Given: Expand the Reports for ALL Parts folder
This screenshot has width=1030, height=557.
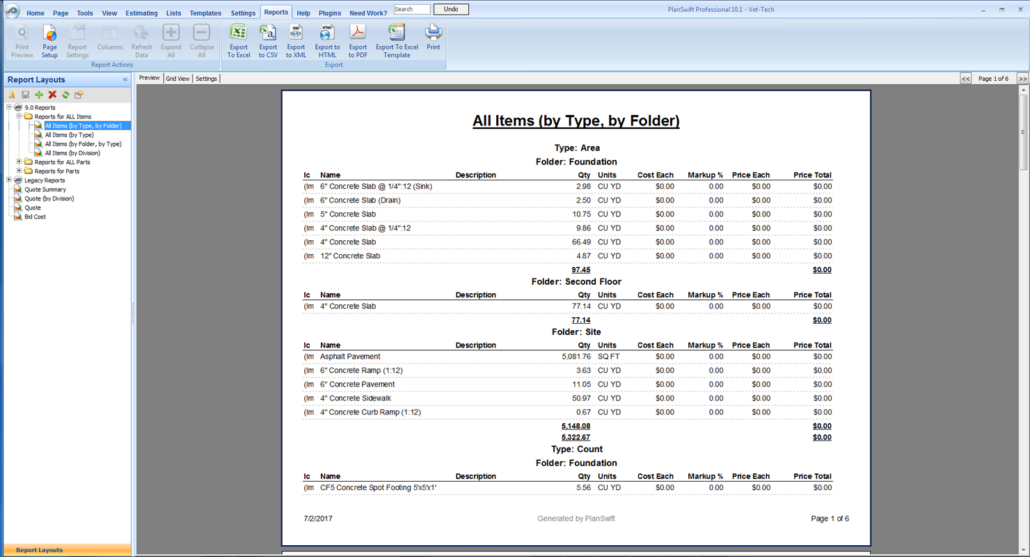Looking at the screenshot, I should 19,162.
